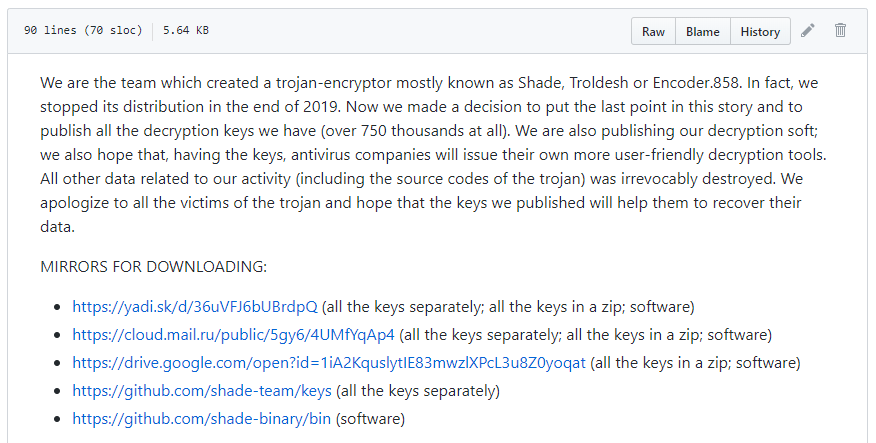876x443 pixels.
Task: Open the Blame view
Action: coord(702,32)
